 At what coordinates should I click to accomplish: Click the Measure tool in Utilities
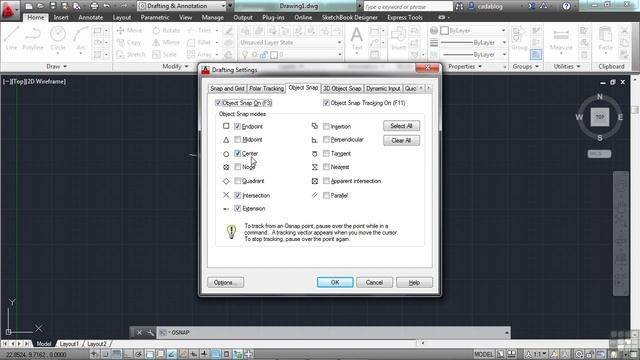click(561, 40)
